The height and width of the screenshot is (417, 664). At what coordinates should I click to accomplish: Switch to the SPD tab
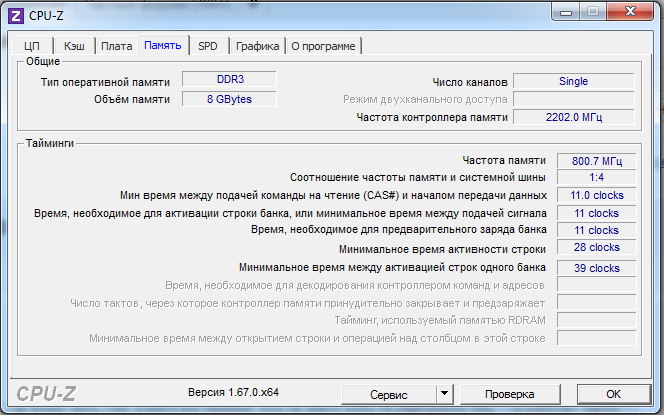click(x=208, y=46)
